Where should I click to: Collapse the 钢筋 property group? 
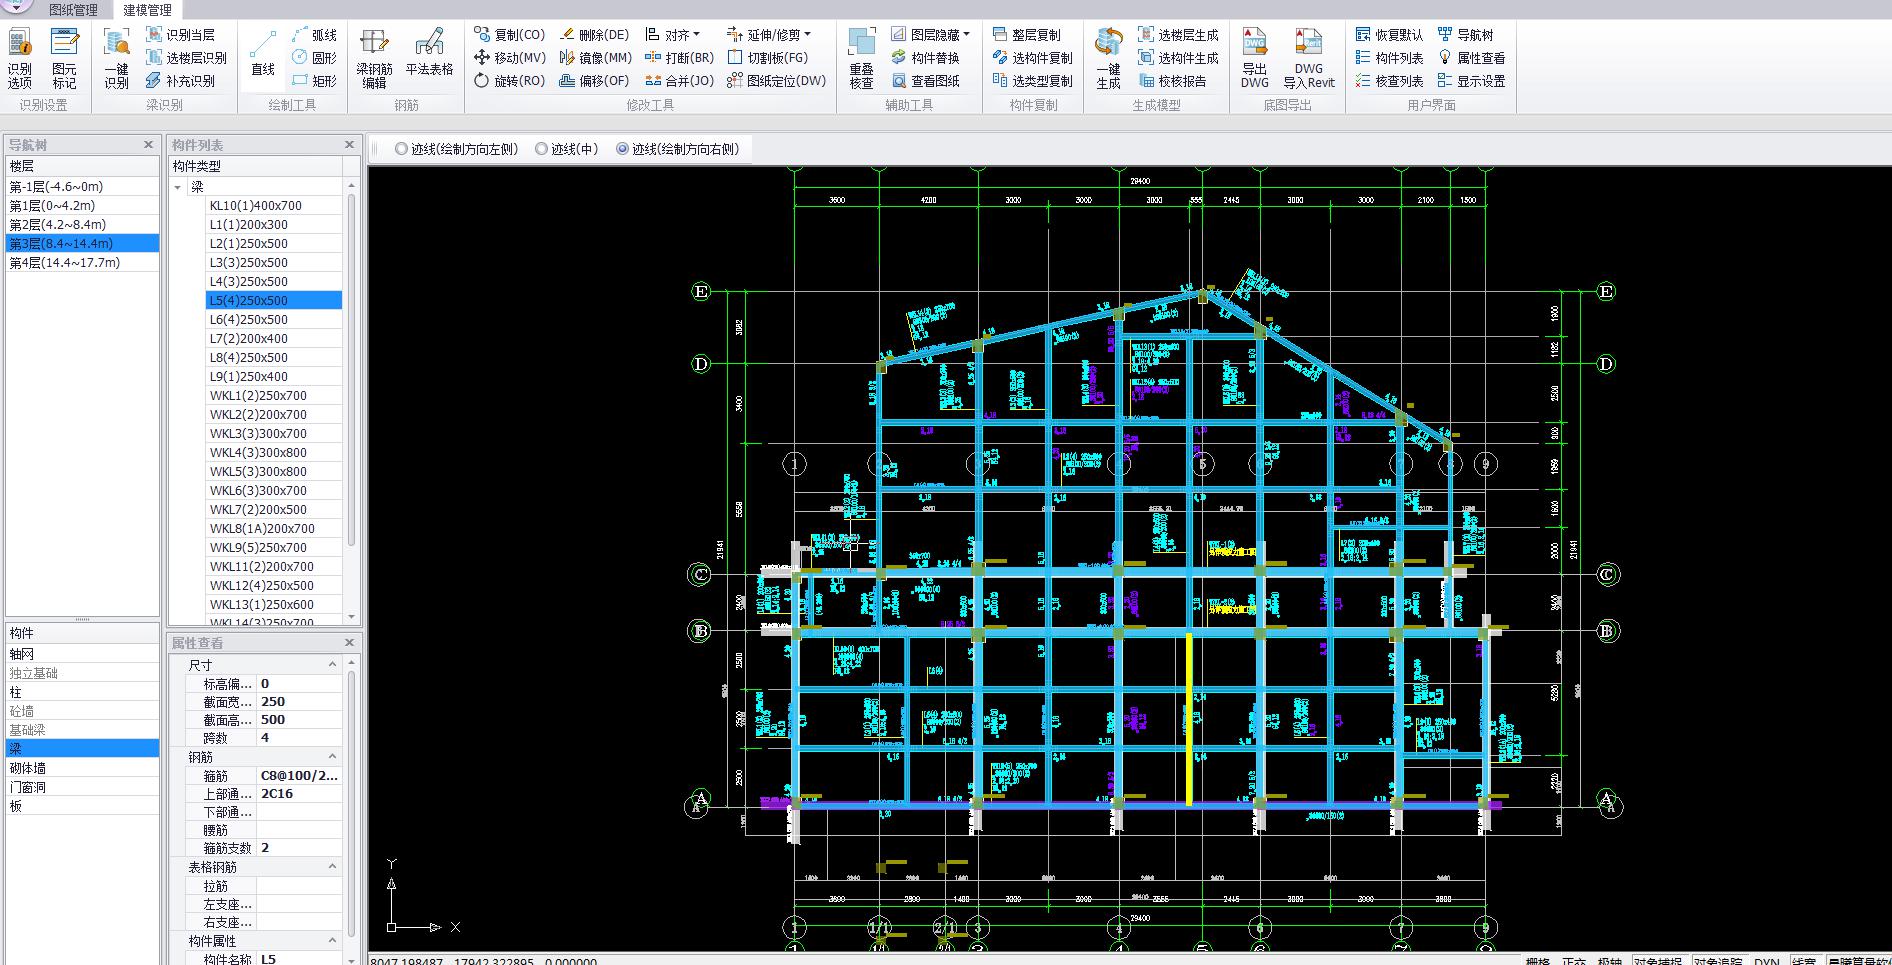[333, 757]
